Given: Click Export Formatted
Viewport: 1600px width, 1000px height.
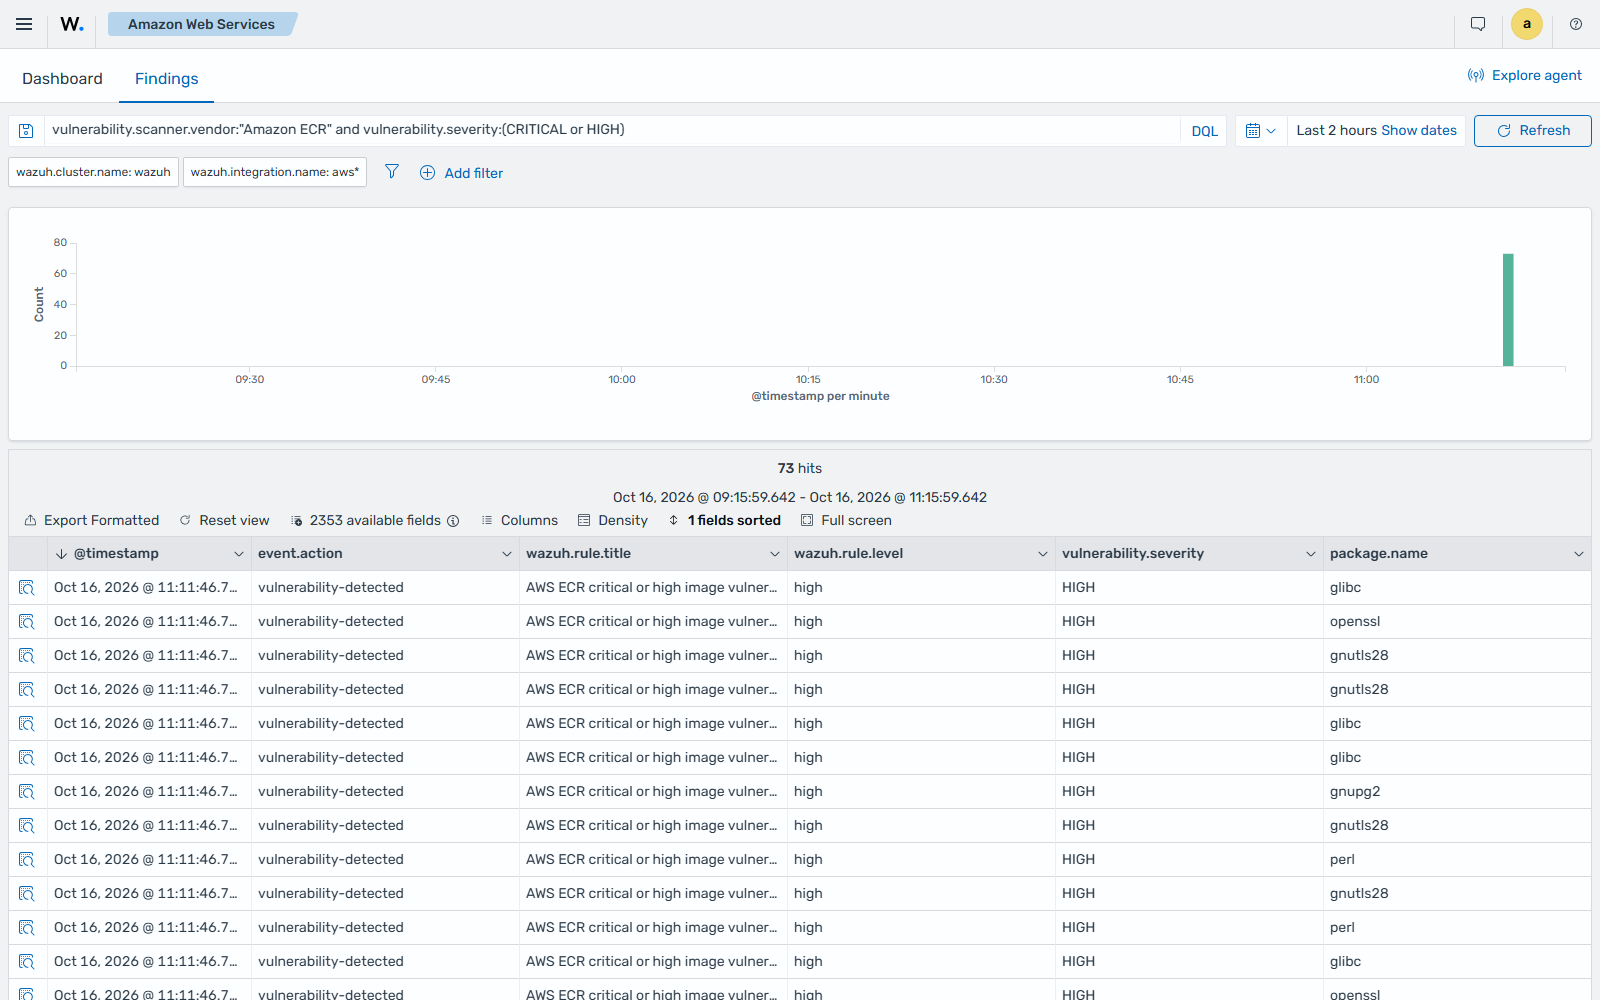Looking at the screenshot, I should pos(92,520).
